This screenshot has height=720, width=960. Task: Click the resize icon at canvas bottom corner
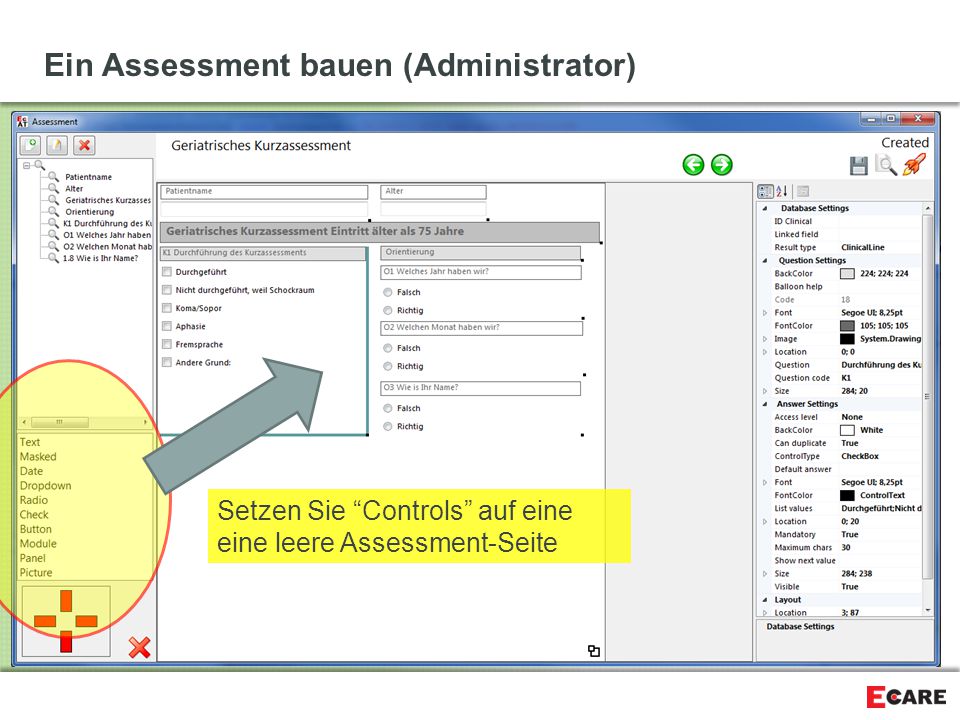[593, 651]
